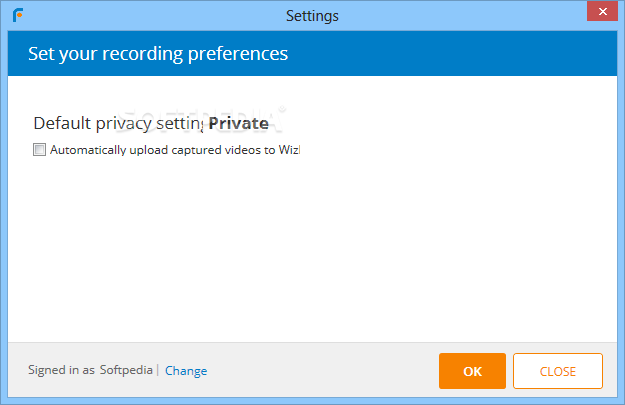Screen dimensions: 625x405
Task: Click the word 'preferences' in the blue header
Action: 238,55
